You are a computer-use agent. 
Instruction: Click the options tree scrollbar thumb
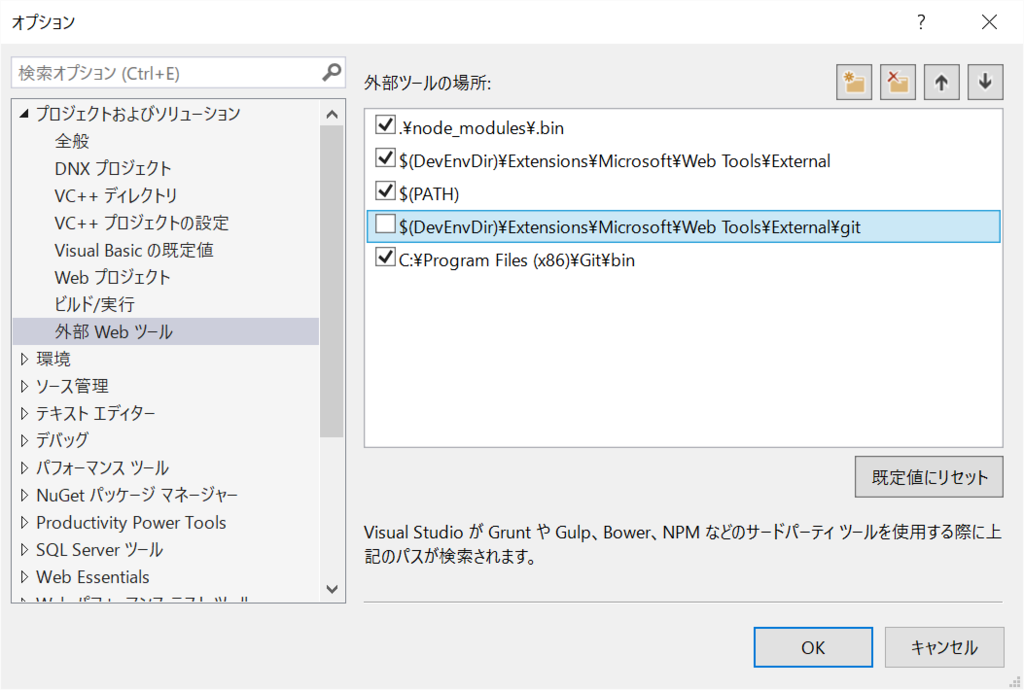(x=332, y=281)
